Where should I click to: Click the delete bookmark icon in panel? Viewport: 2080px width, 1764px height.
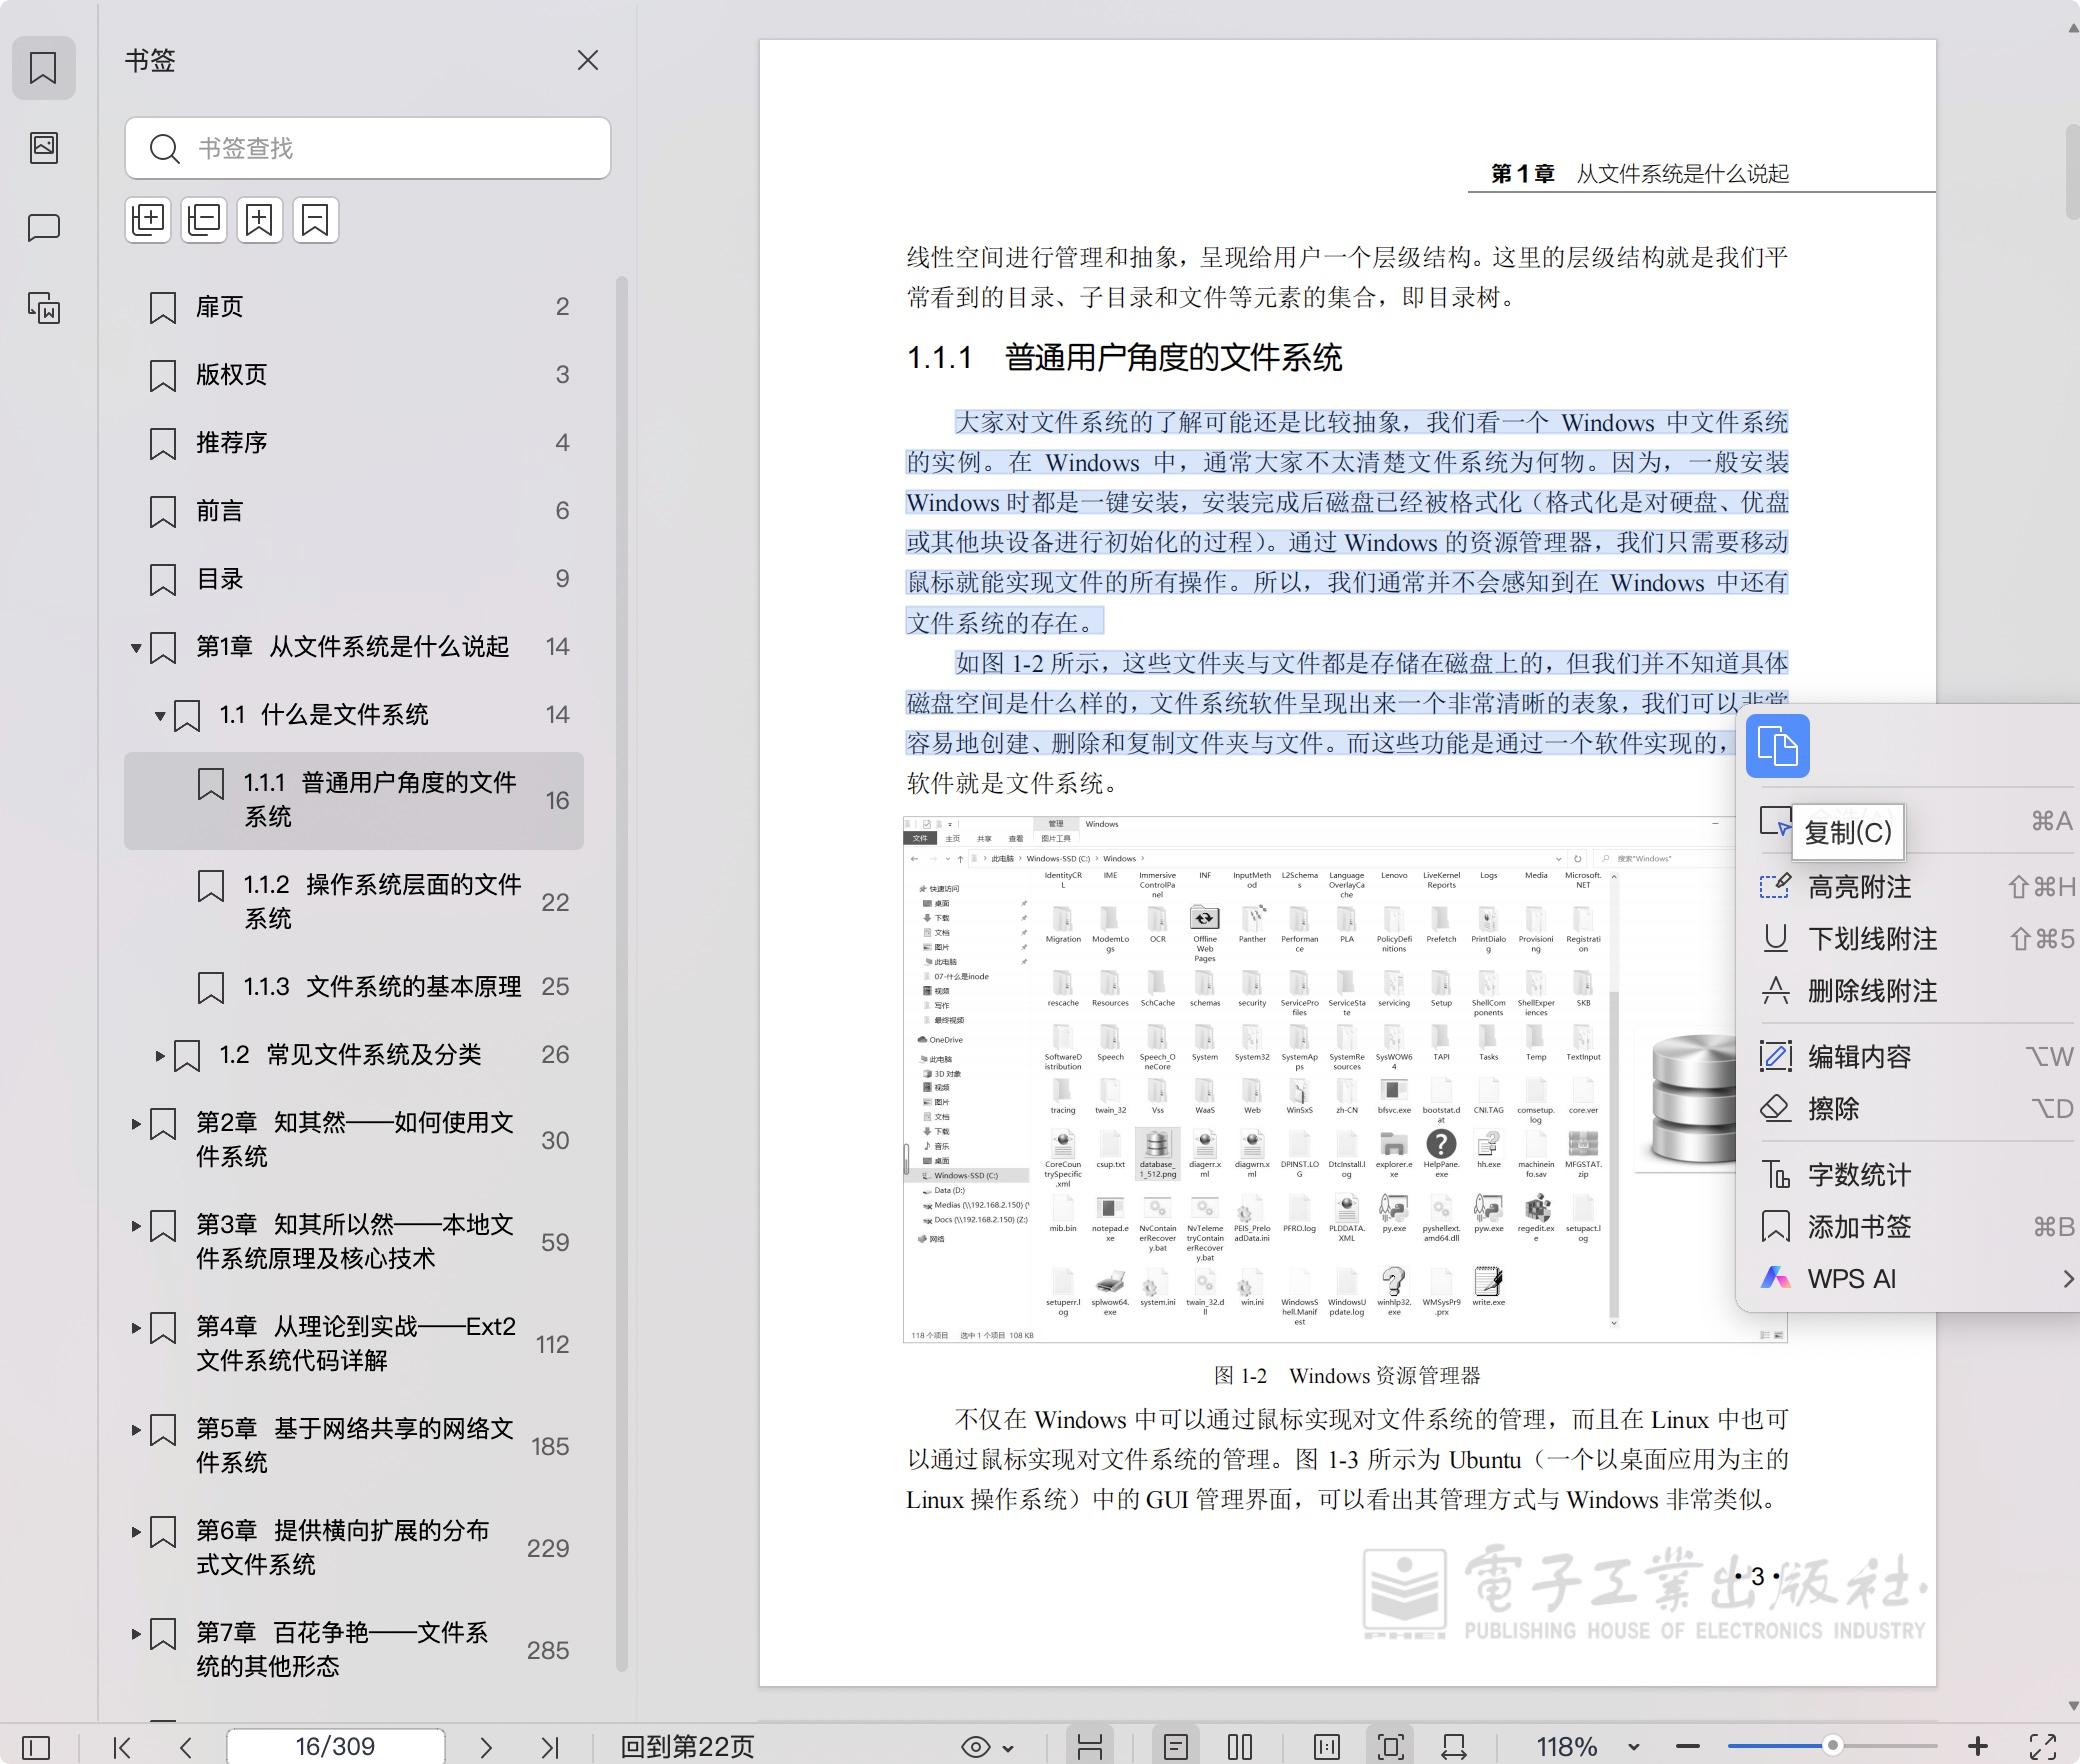316,220
